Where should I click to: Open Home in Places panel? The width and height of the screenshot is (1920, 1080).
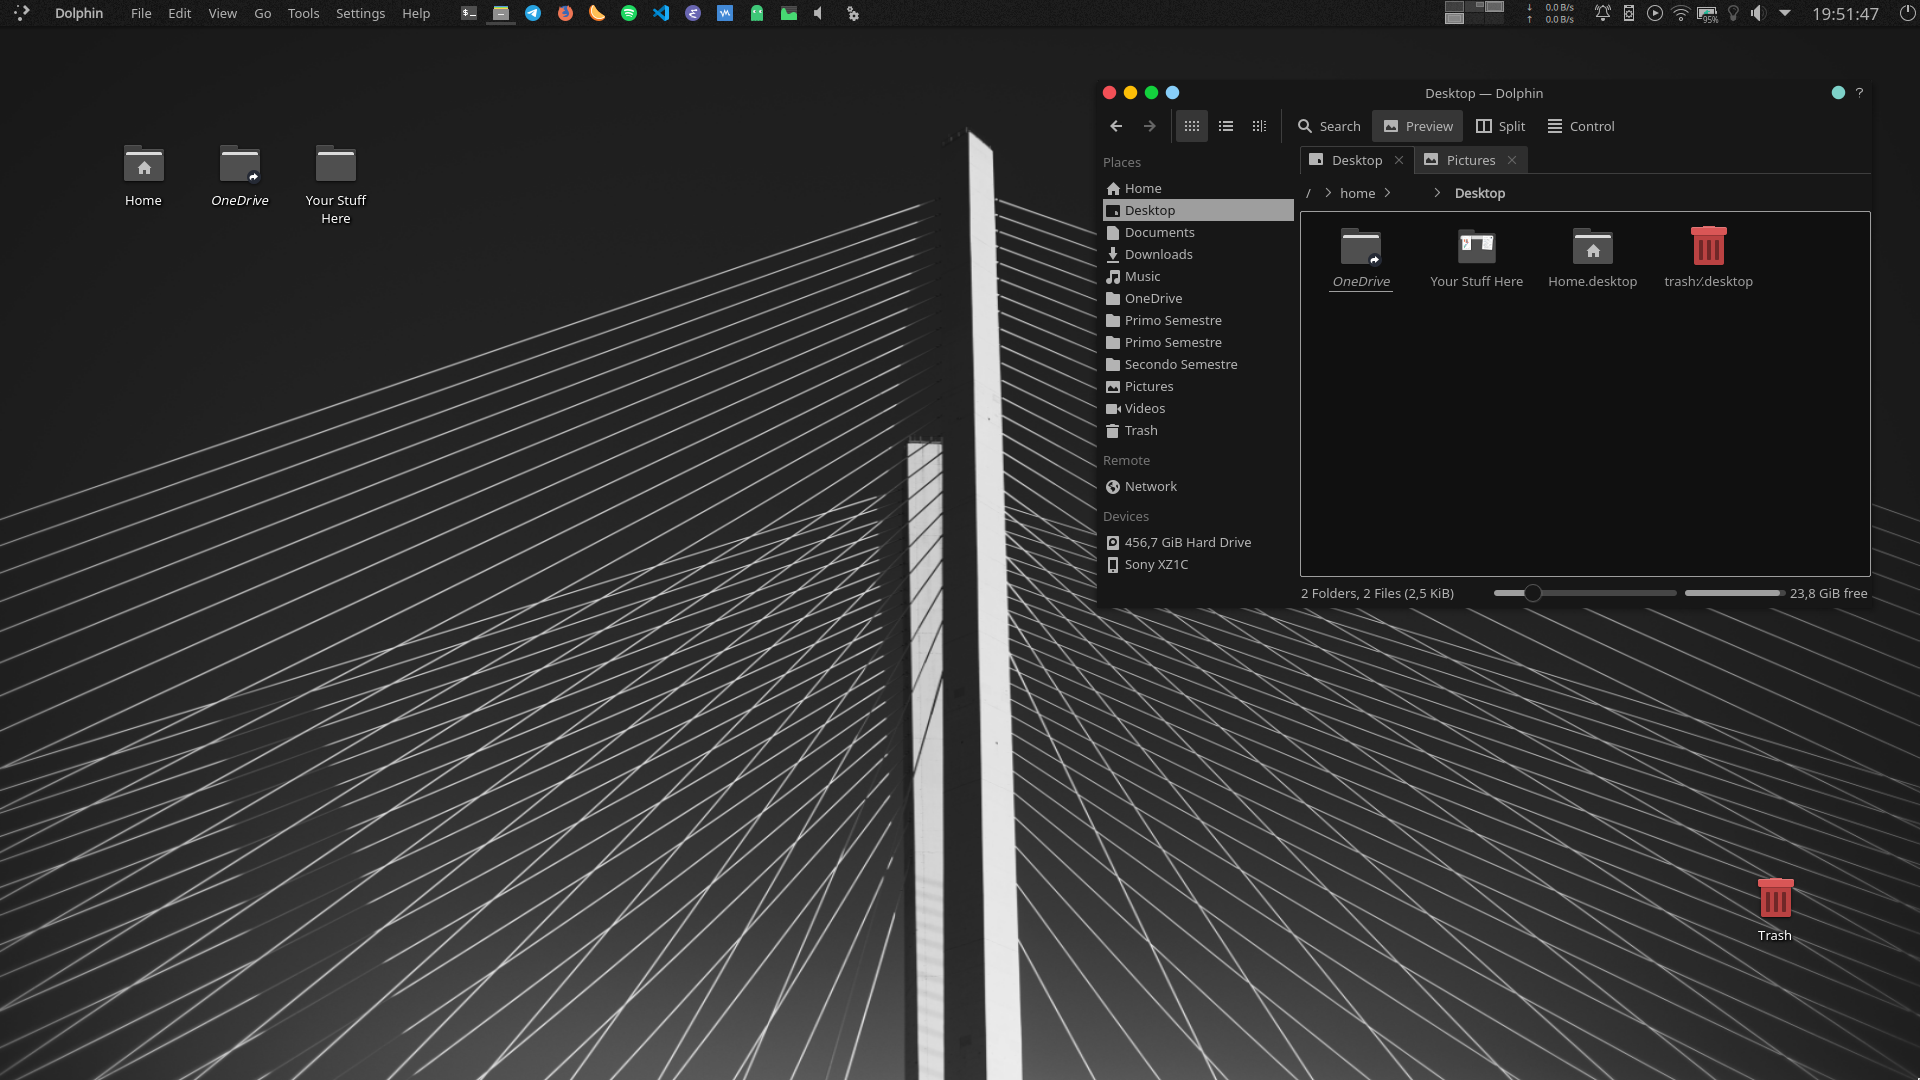[1198, 188]
